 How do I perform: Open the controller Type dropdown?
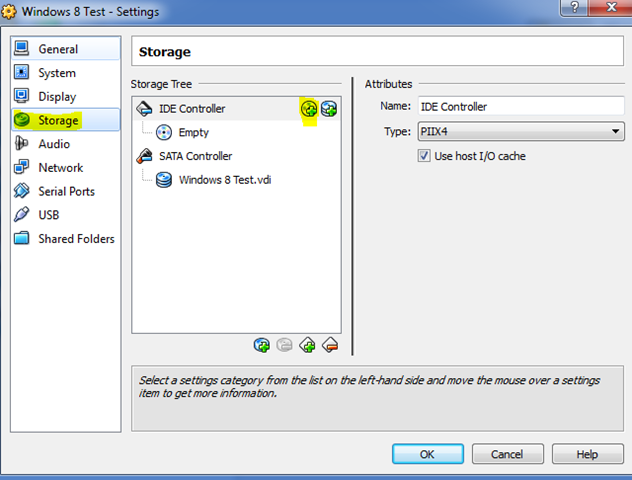pos(521,131)
